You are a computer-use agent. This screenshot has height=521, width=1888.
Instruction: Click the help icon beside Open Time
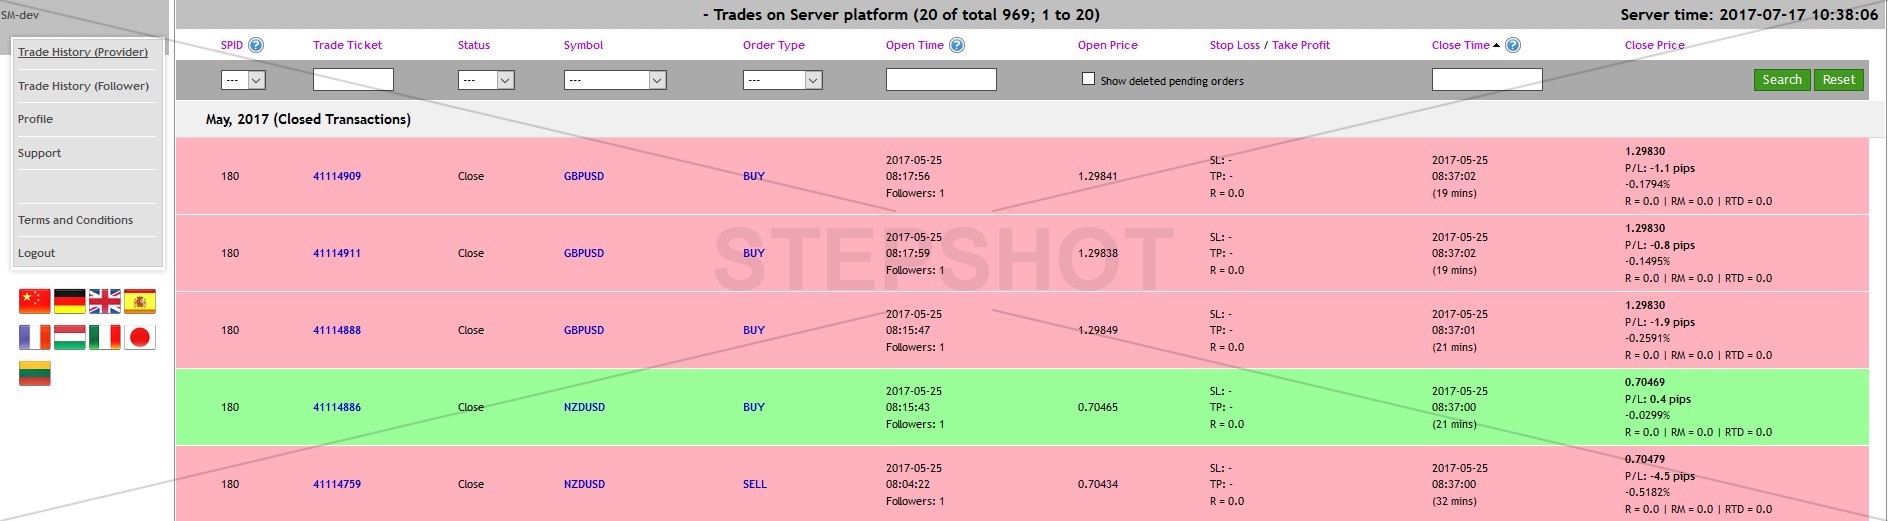(957, 45)
